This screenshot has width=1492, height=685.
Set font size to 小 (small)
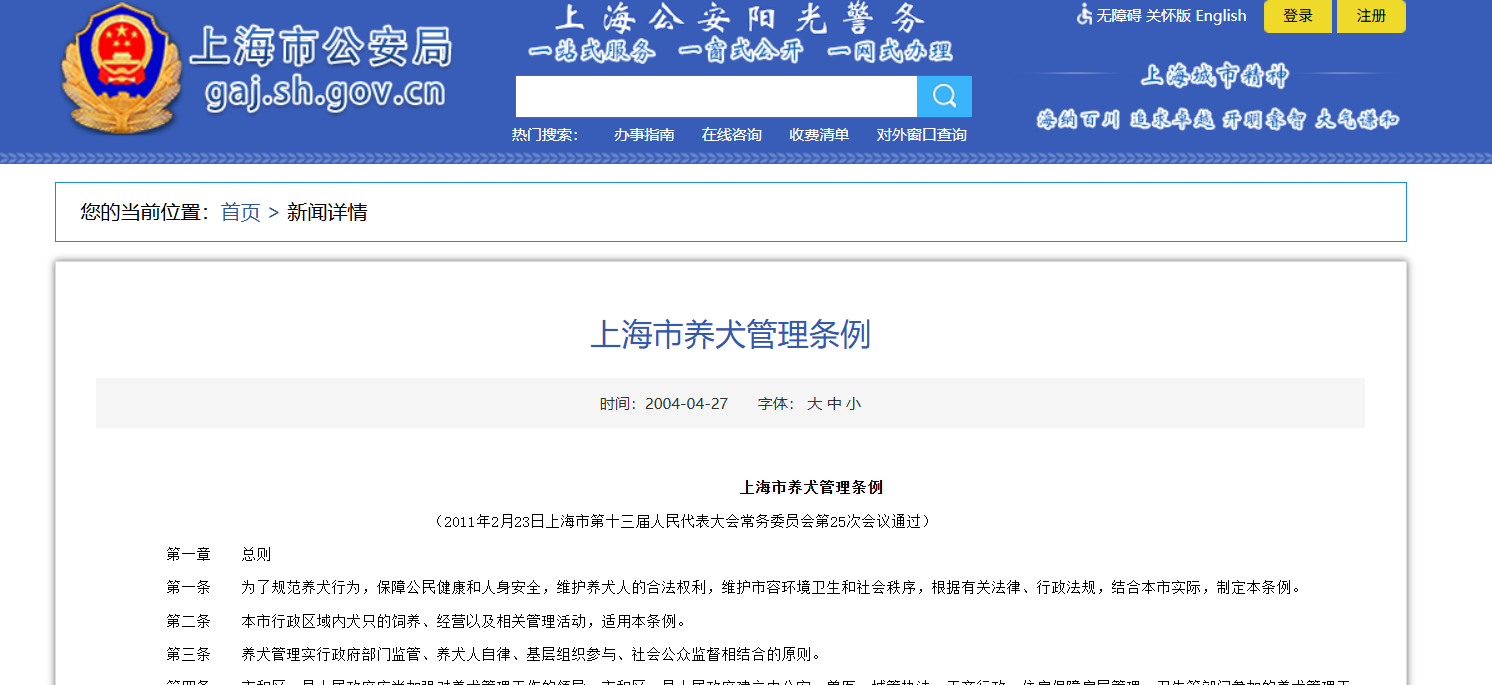pos(853,404)
